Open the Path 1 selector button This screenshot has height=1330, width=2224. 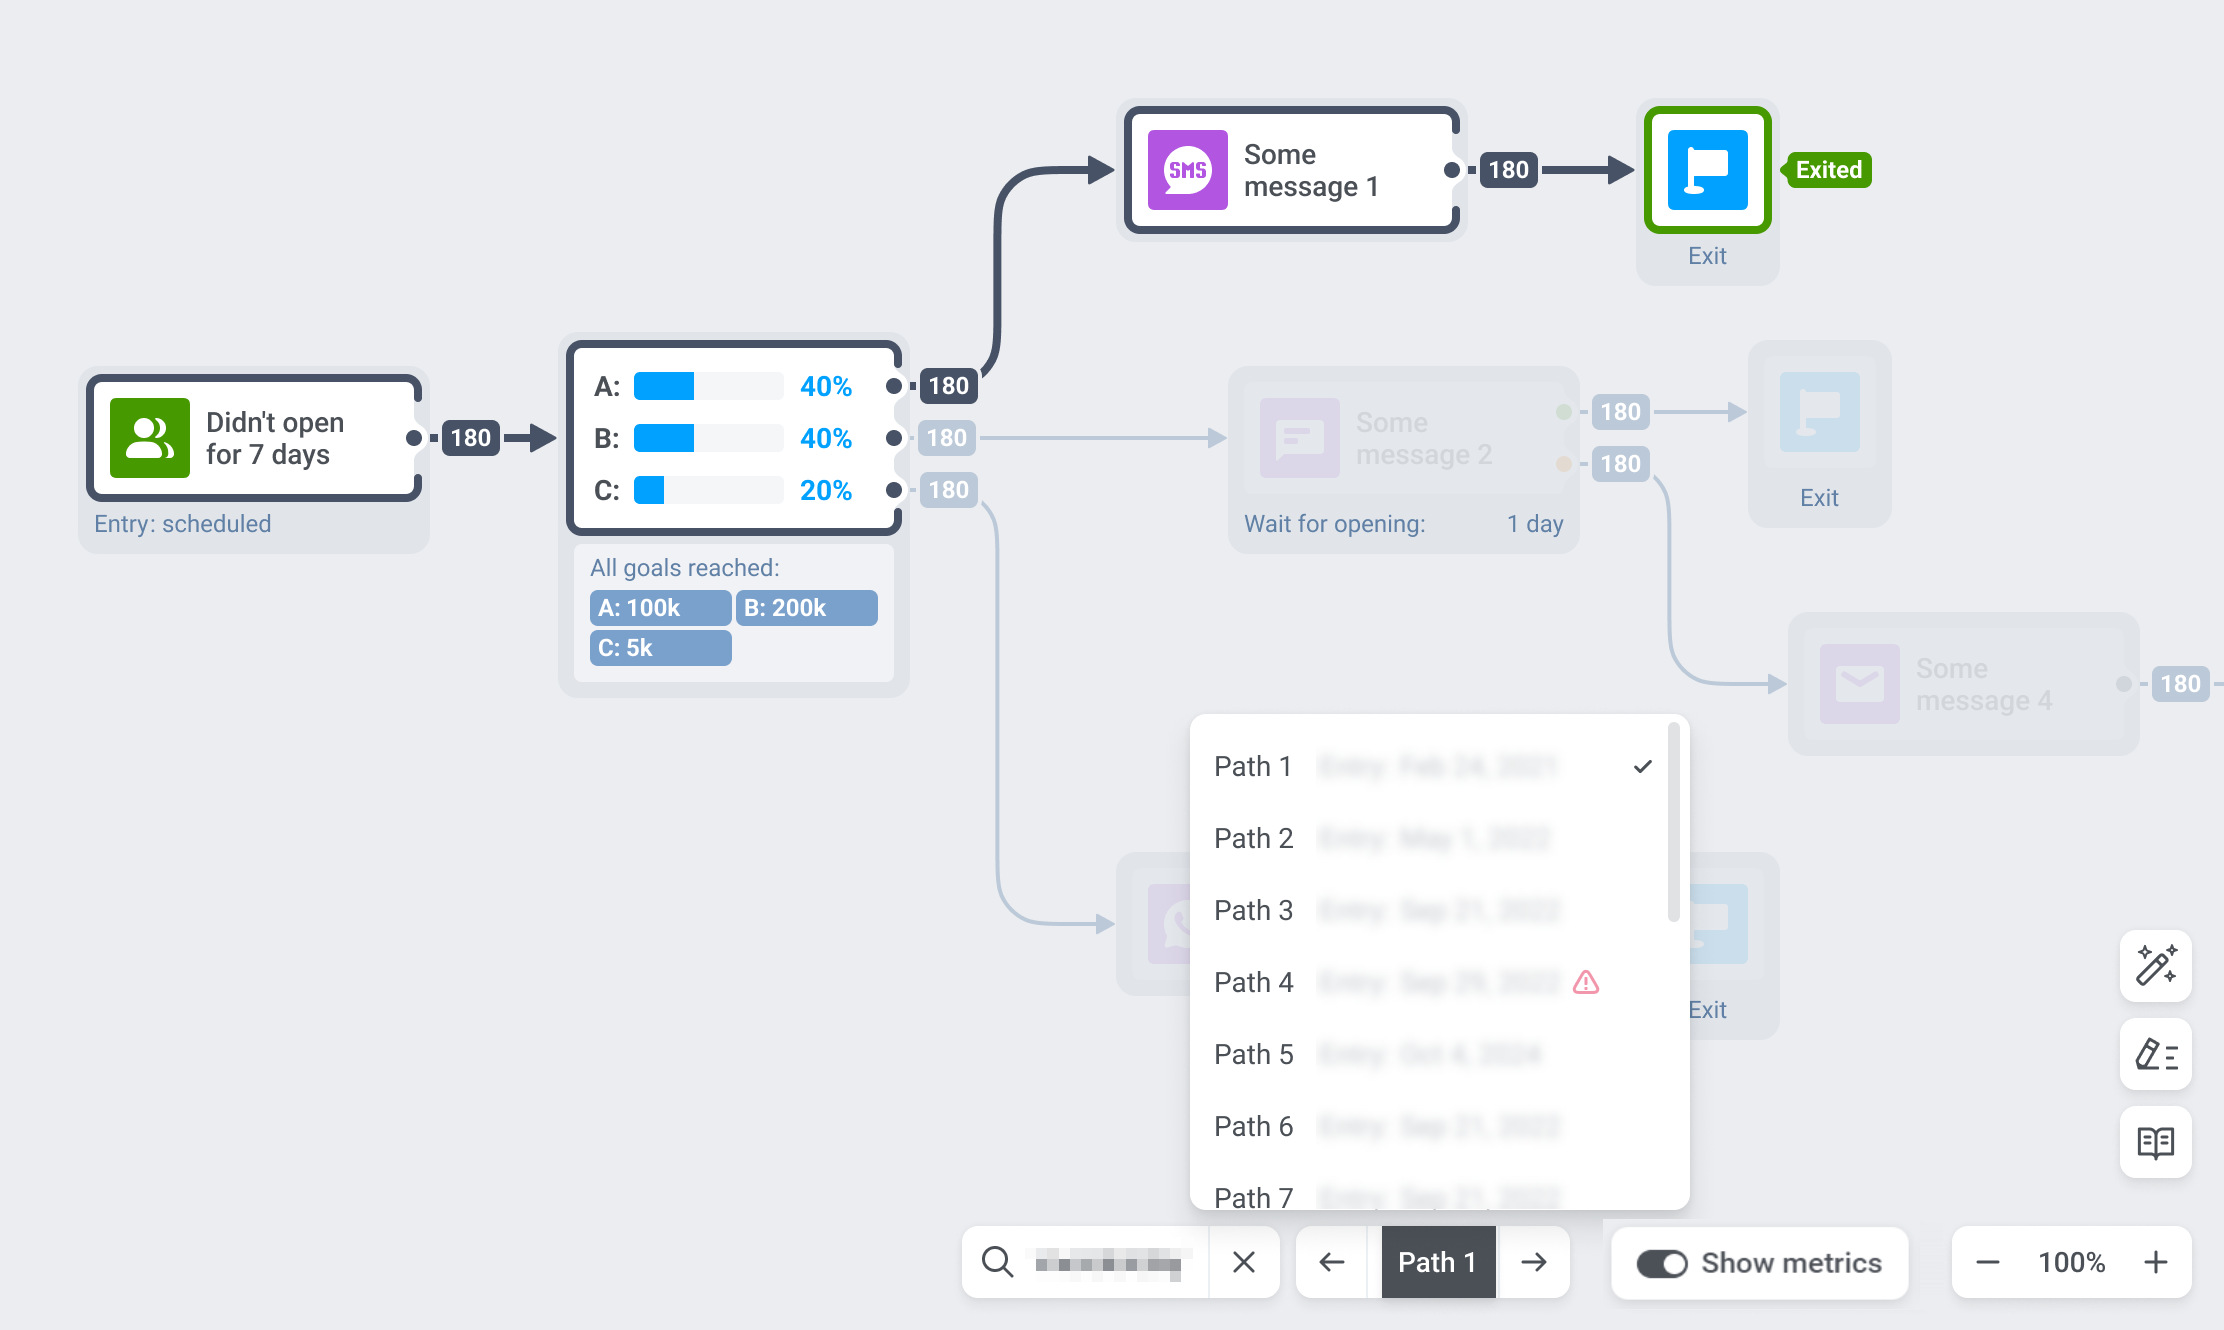coord(1438,1262)
